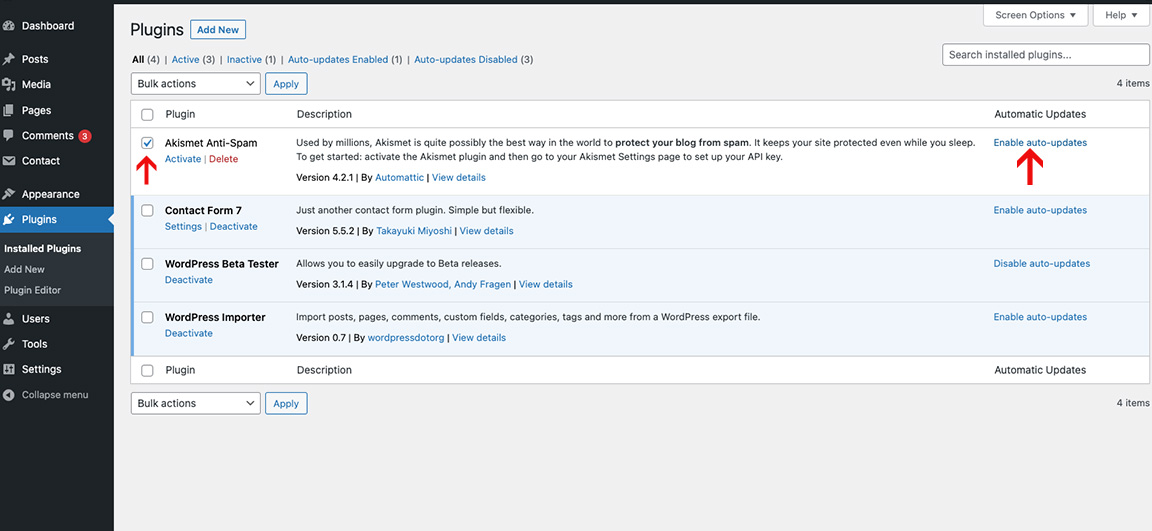Enable auto-updates for Akismet Anti-Spam
Image resolution: width=1152 pixels, height=531 pixels.
(x=1040, y=142)
